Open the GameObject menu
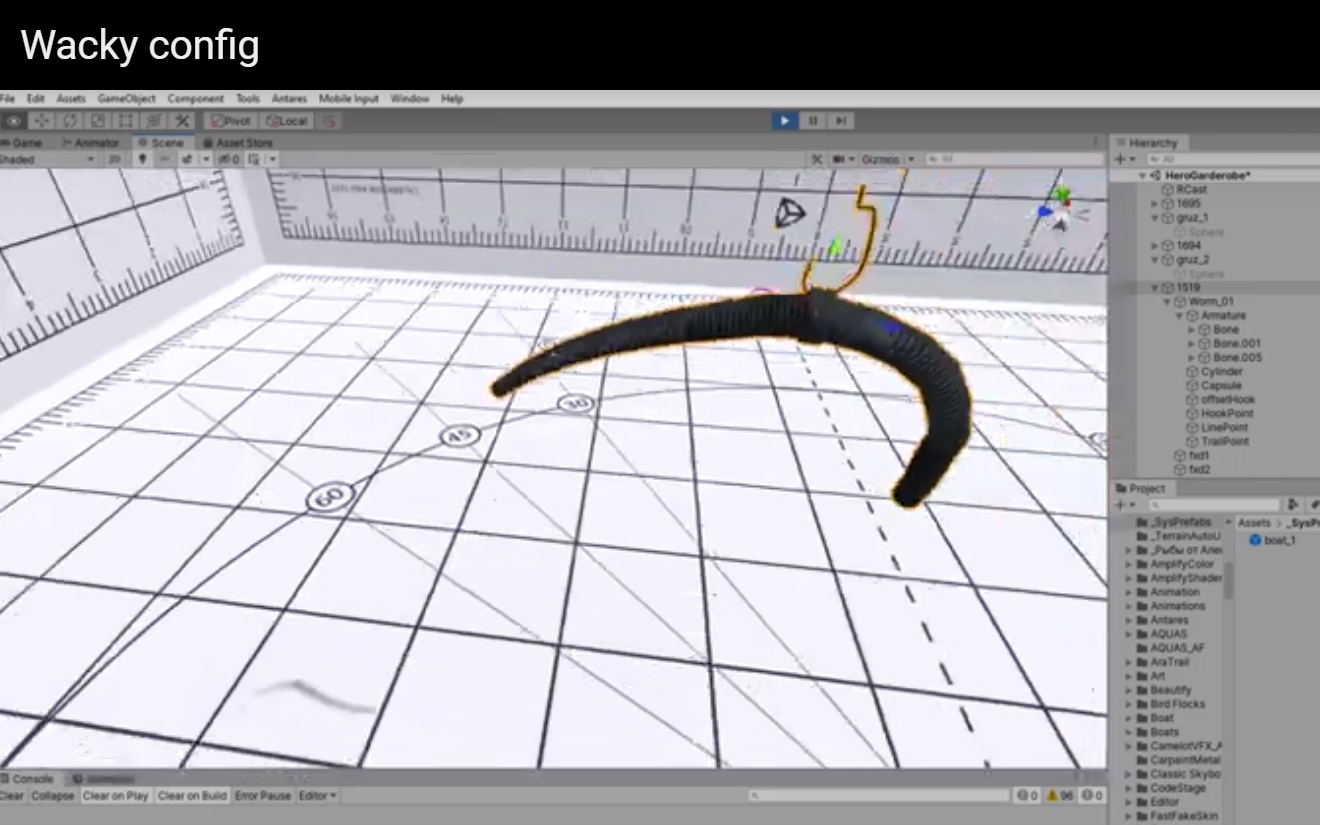 (126, 99)
